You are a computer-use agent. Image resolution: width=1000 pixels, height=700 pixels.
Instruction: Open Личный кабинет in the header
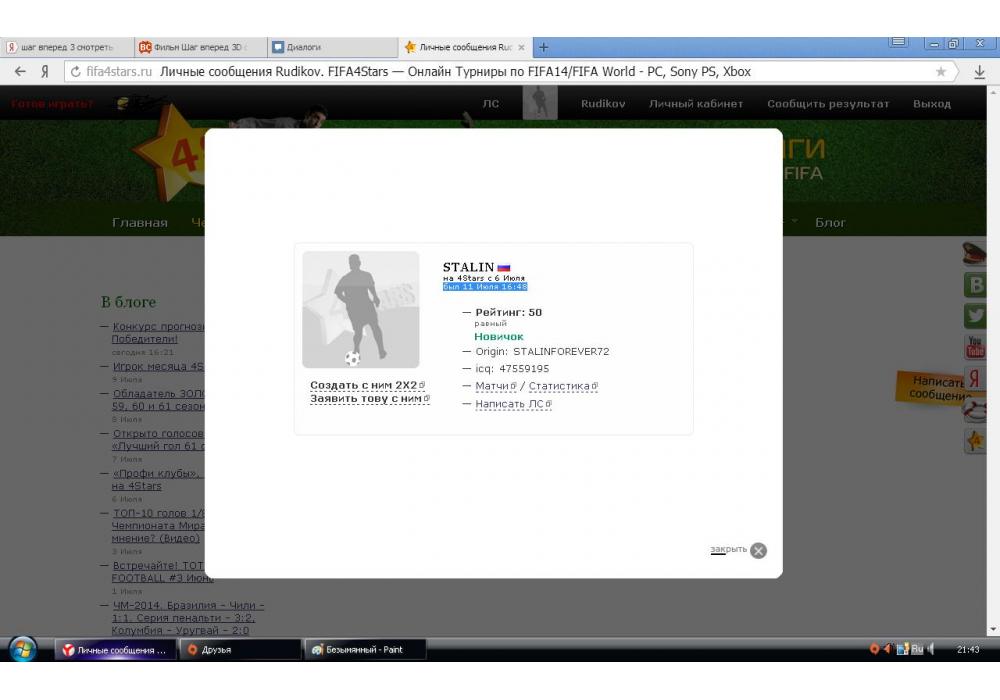pyautogui.click(x=696, y=103)
